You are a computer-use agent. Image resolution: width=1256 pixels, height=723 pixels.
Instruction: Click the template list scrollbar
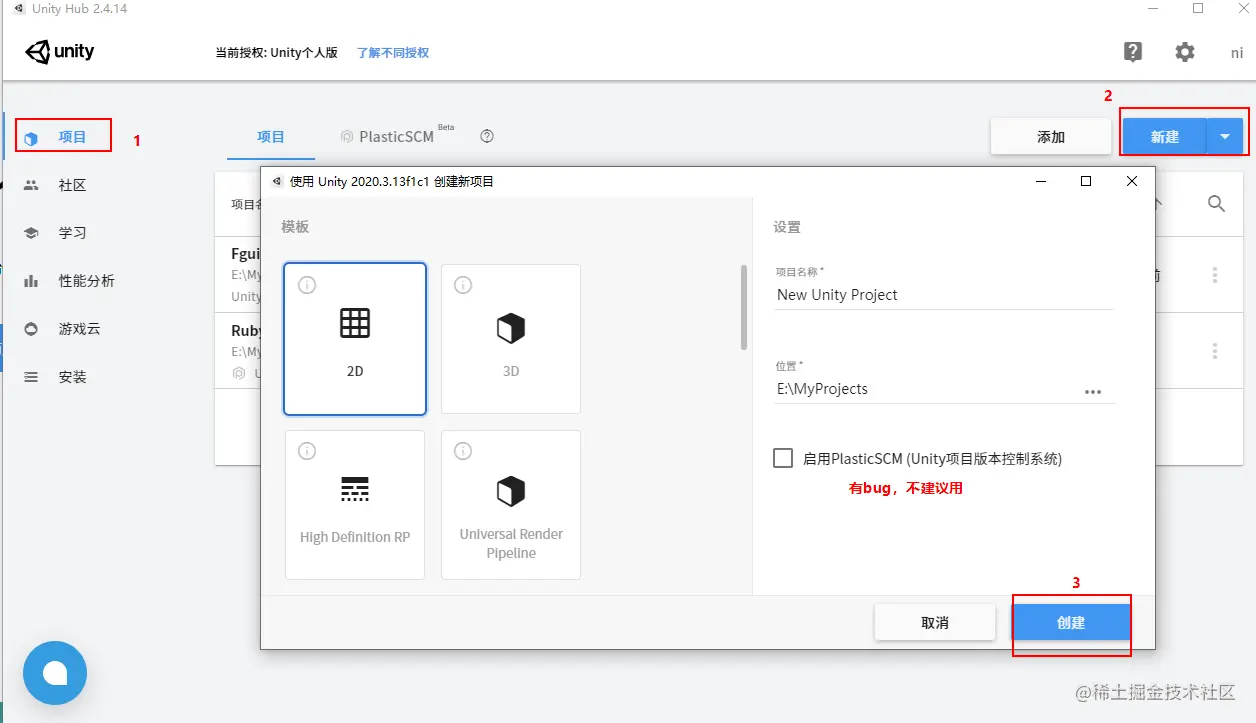coord(744,307)
